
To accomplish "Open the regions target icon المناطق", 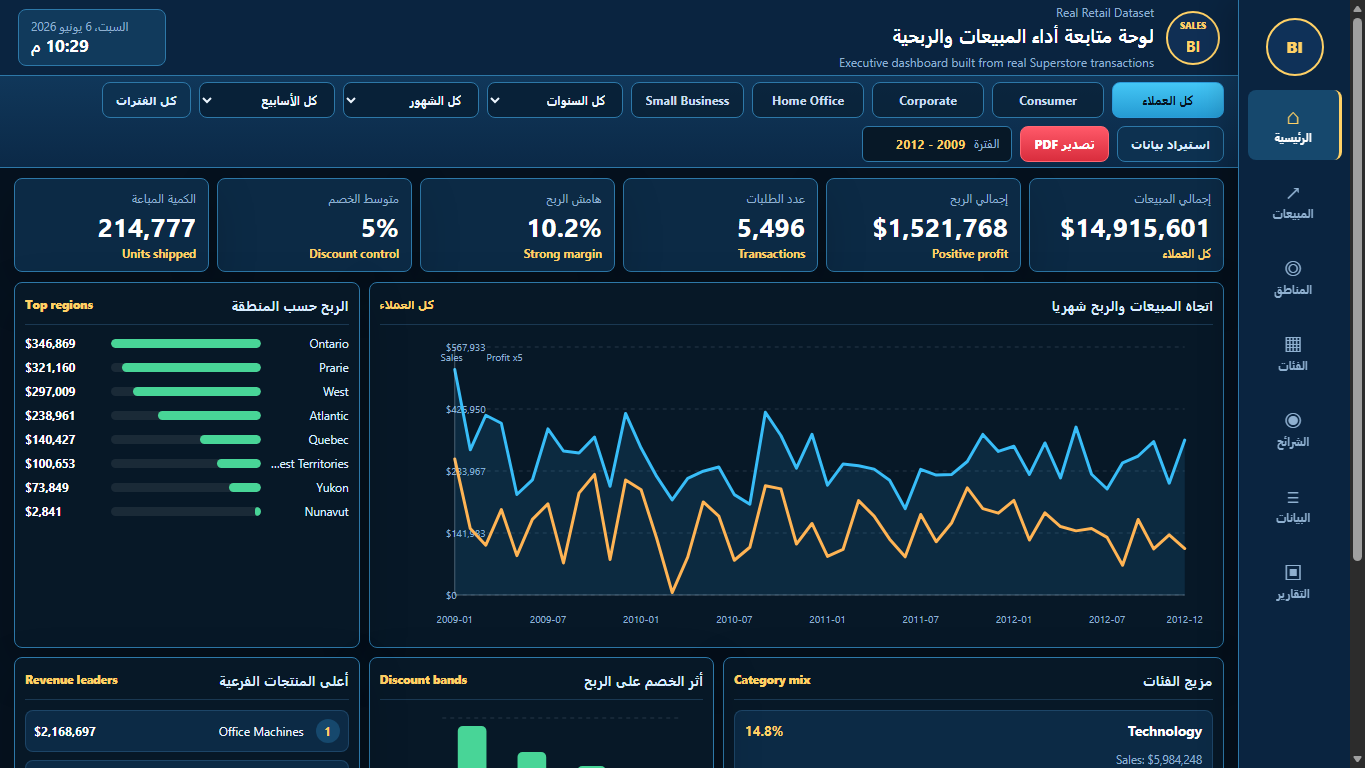I will 1293,277.
